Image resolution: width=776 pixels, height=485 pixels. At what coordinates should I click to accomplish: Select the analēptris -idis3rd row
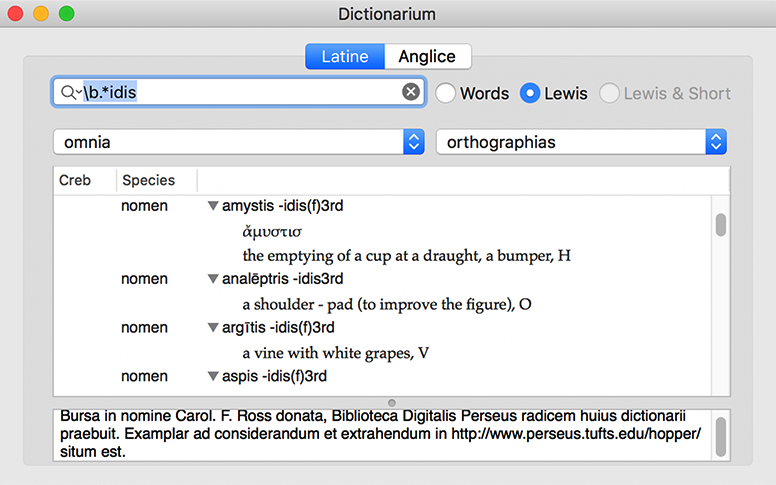pyautogui.click(x=382, y=279)
